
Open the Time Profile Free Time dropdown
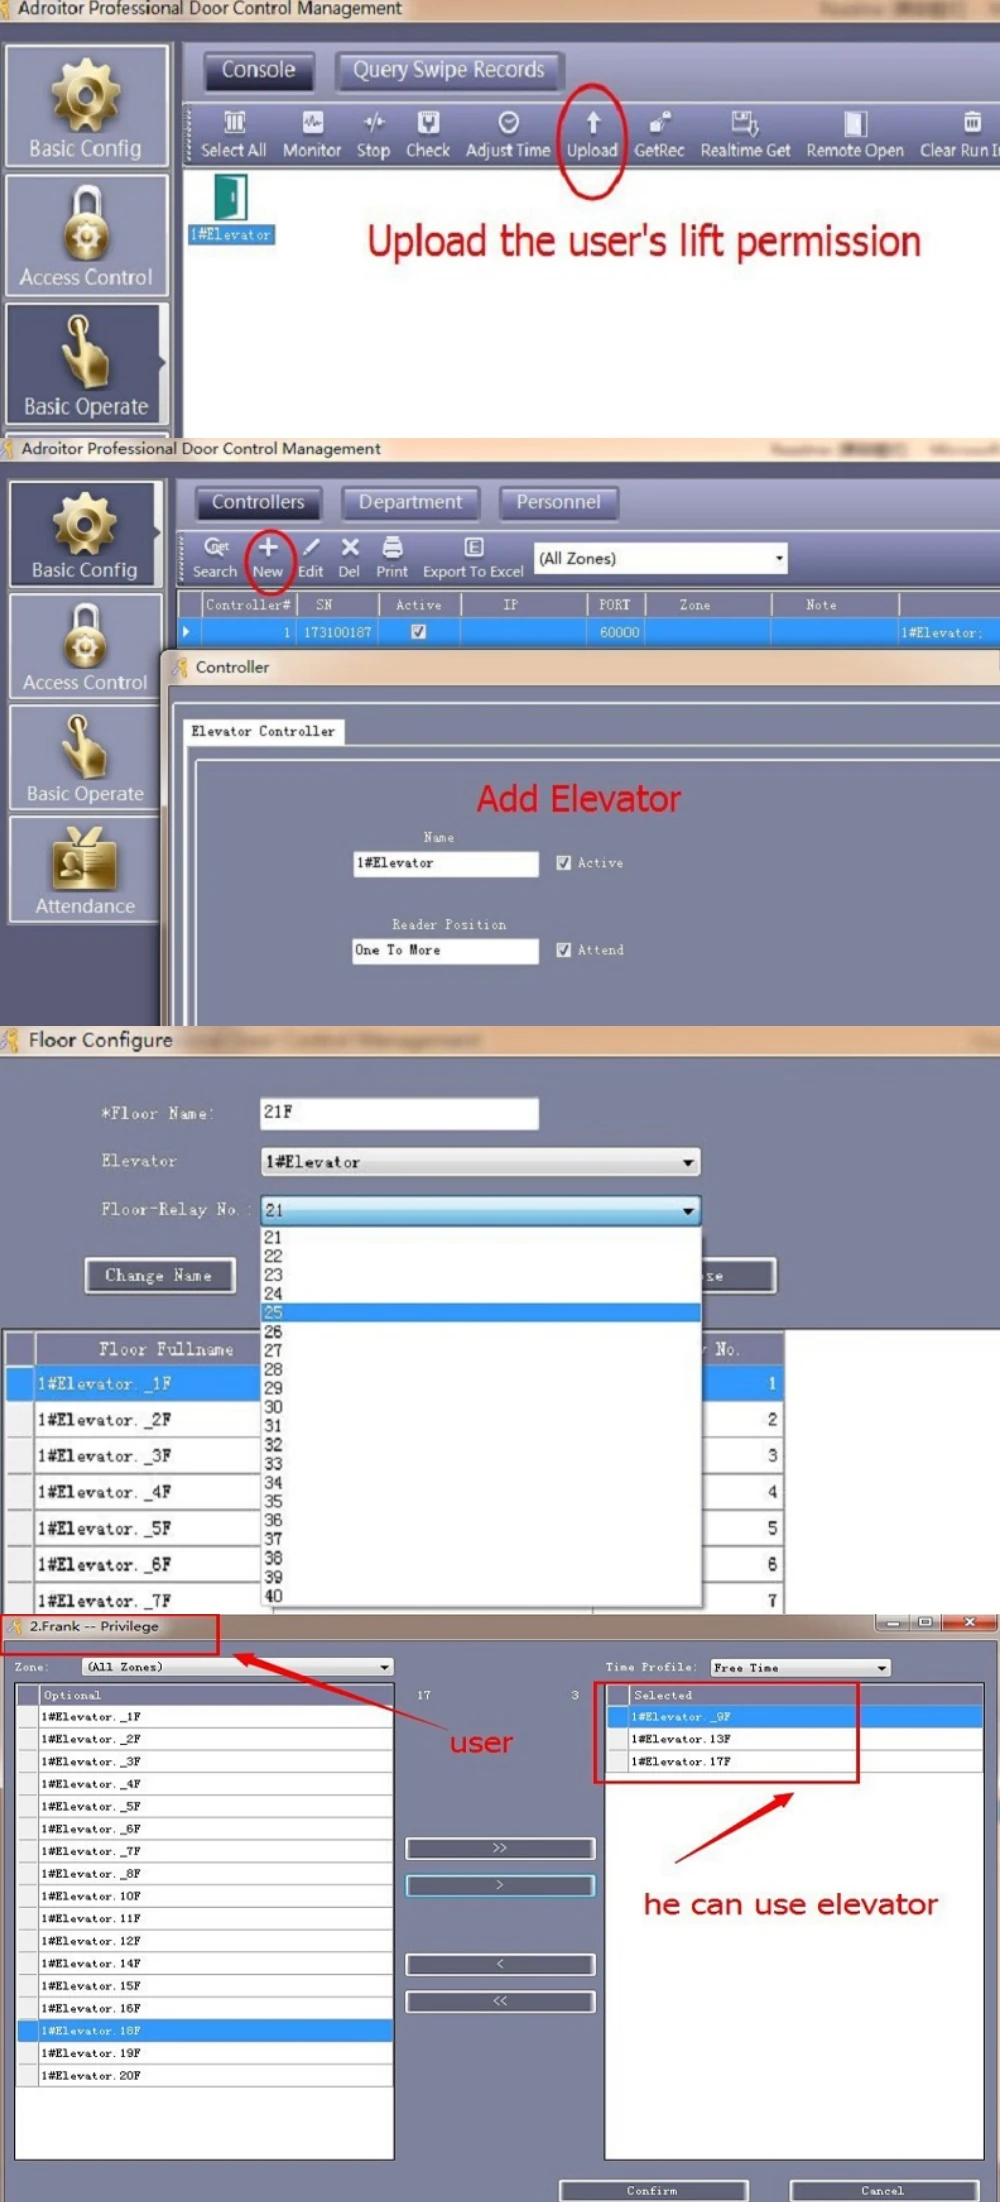point(800,1667)
